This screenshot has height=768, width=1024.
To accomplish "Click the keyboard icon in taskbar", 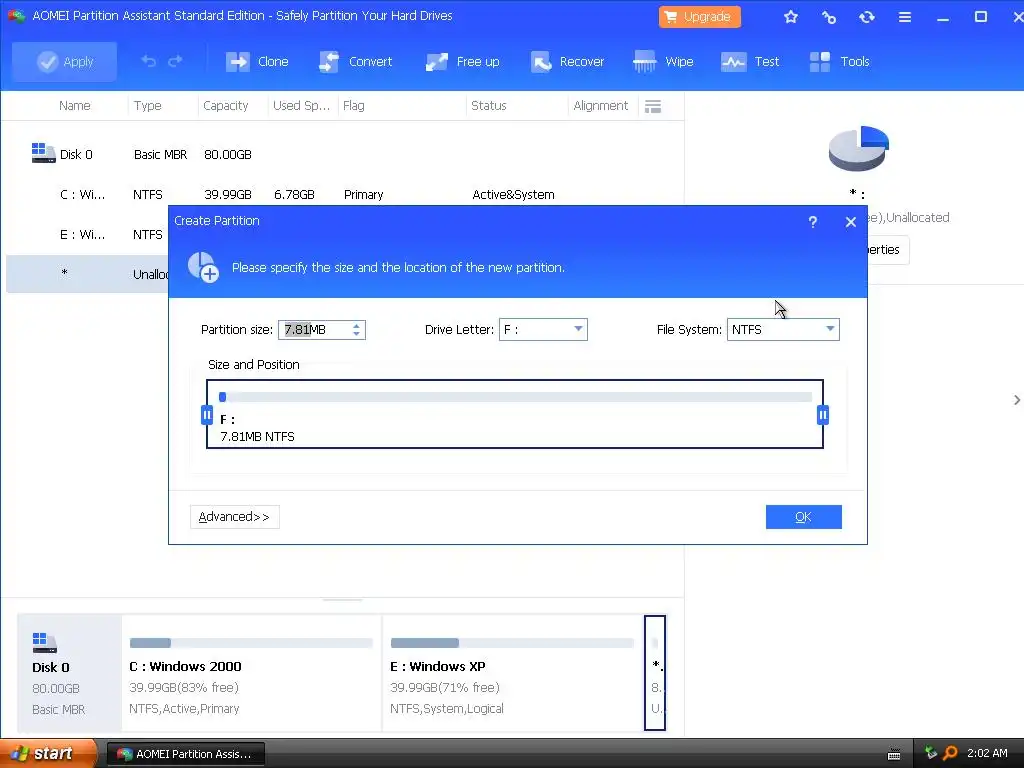I will (894, 754).
